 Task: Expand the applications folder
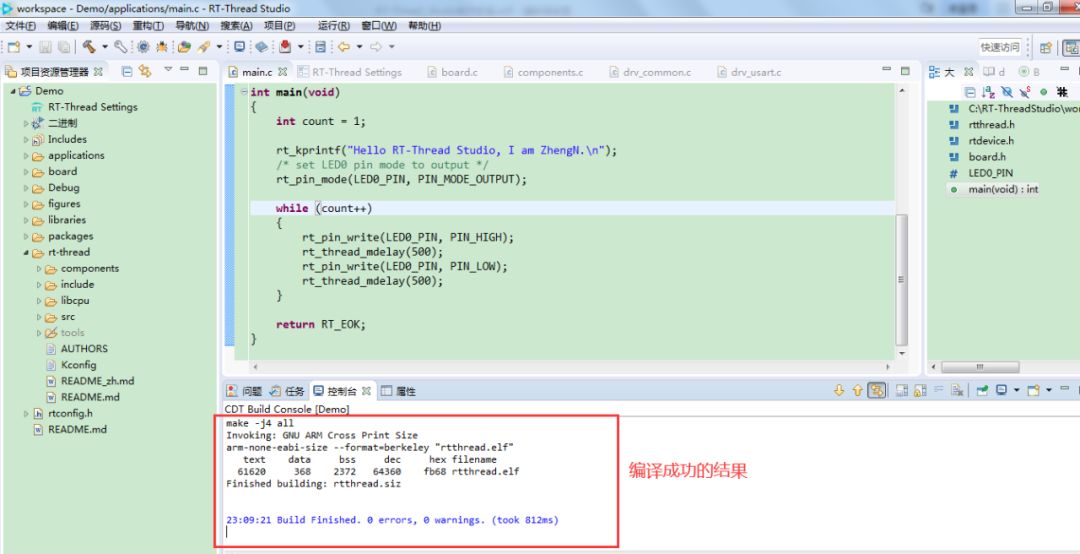[x=26, y=156]
